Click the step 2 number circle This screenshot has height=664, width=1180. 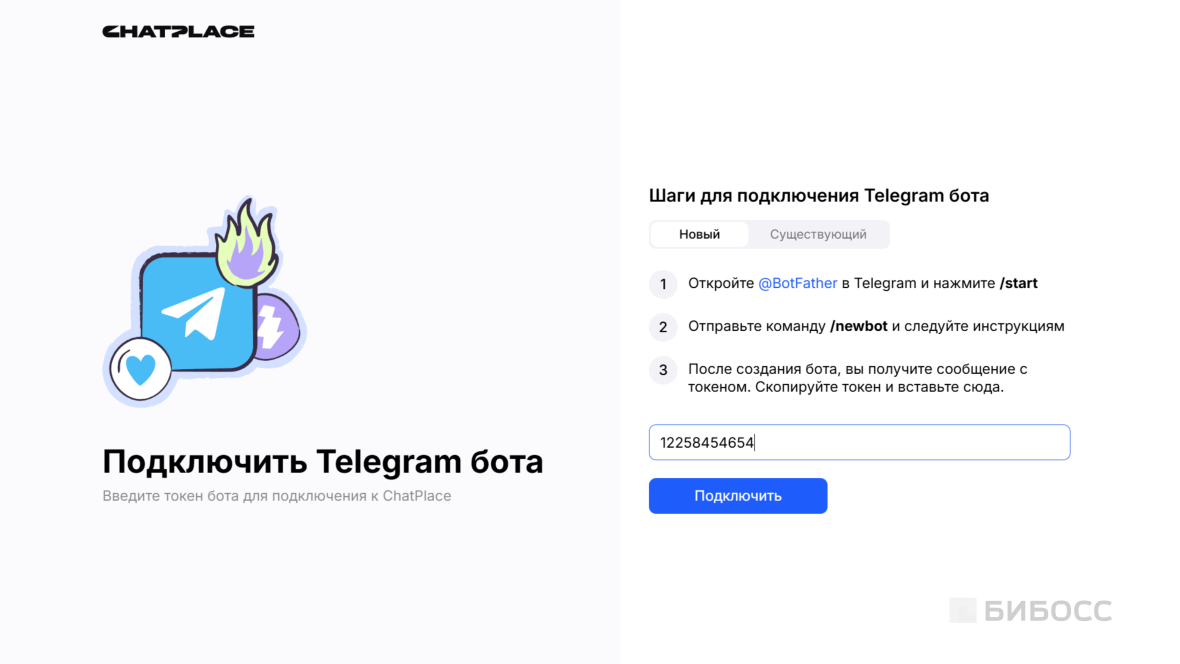[663, 327]
